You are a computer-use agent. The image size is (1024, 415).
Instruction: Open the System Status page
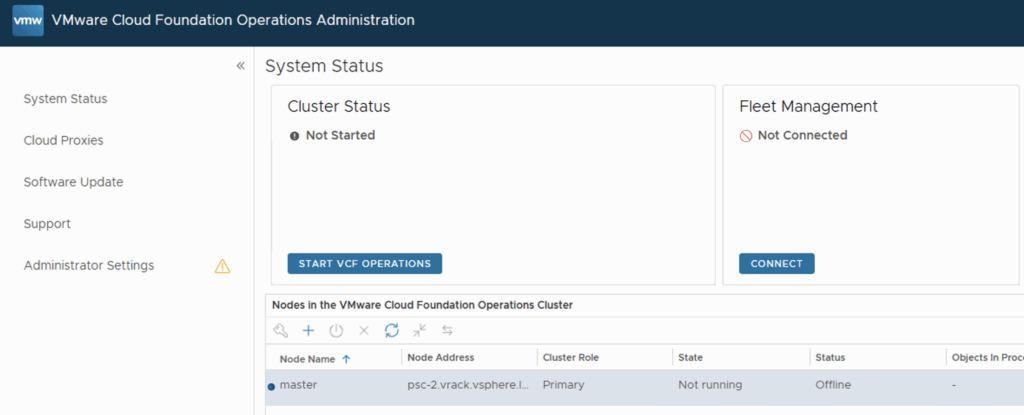pyautogui.click(x=65, y=99)
